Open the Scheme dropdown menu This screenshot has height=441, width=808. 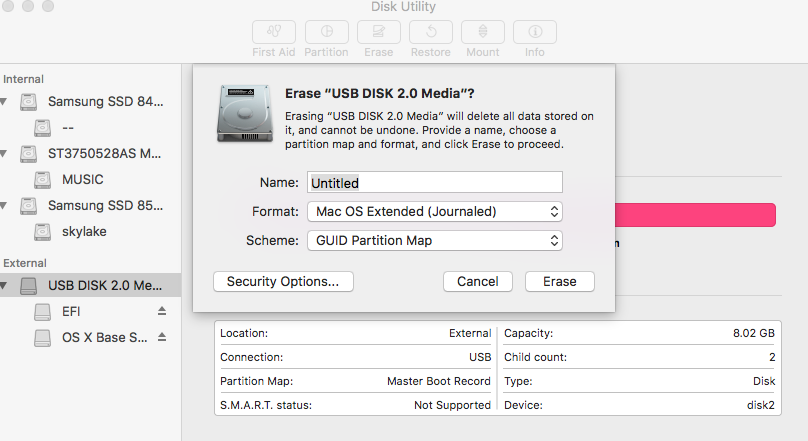click(x=436, y=241)
